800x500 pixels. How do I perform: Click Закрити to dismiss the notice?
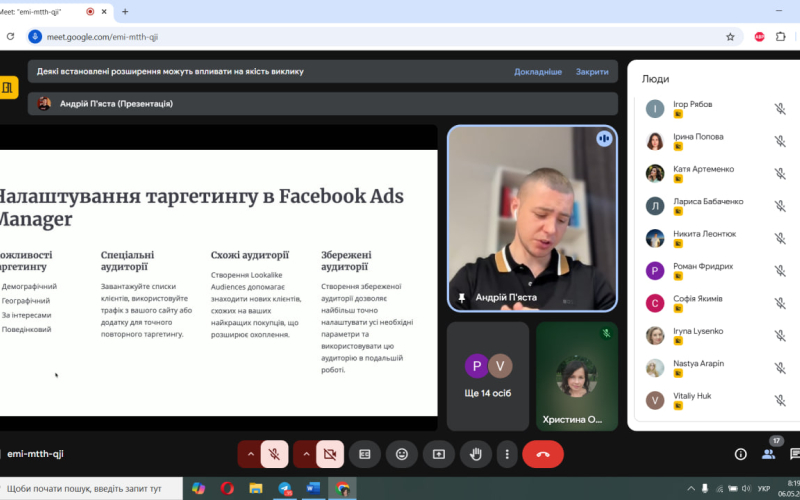(592, 72)
